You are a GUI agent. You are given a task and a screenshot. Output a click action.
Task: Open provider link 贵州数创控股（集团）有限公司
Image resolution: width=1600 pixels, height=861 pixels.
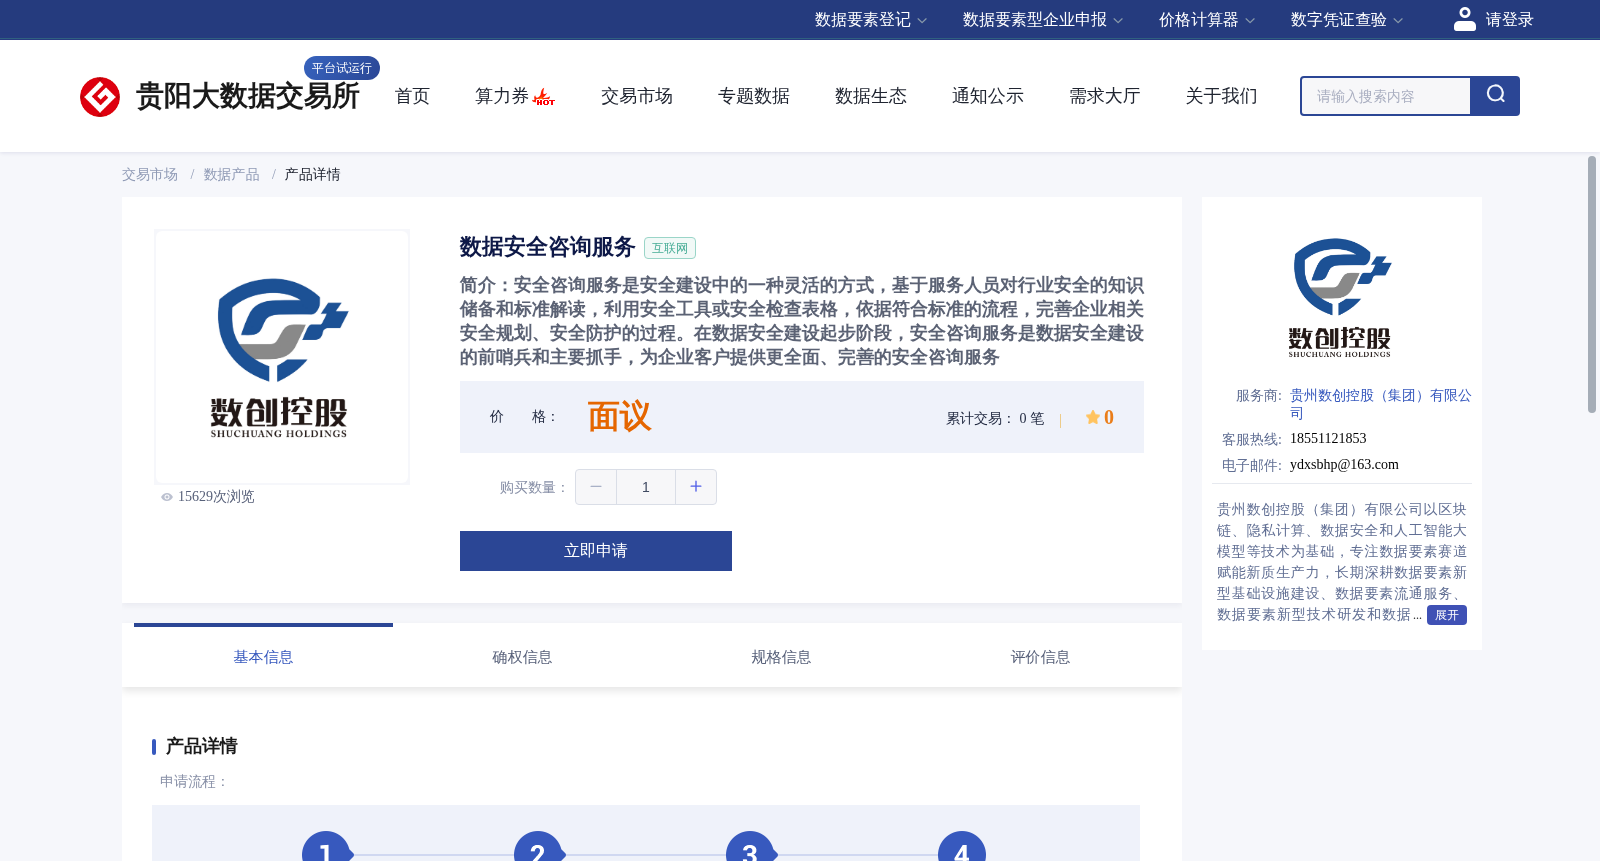click(1380, 404)
